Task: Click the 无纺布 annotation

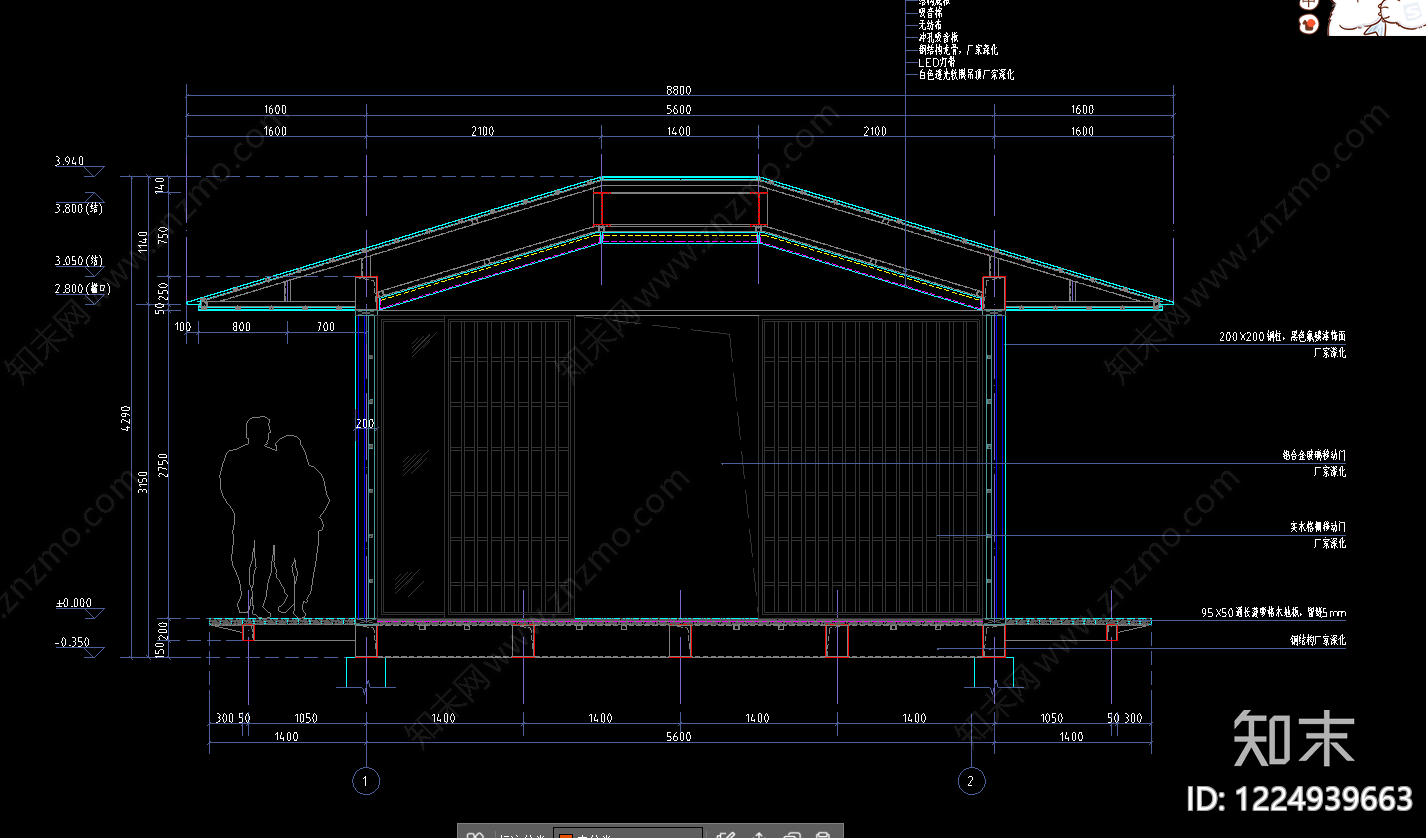Action: point(930,25)
